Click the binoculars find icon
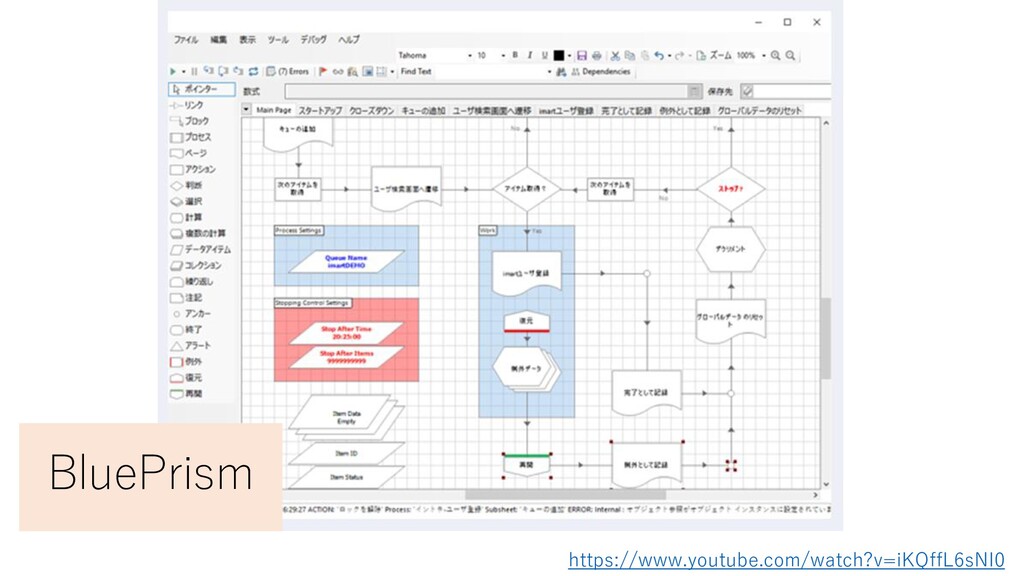 [x=560, y=72]
